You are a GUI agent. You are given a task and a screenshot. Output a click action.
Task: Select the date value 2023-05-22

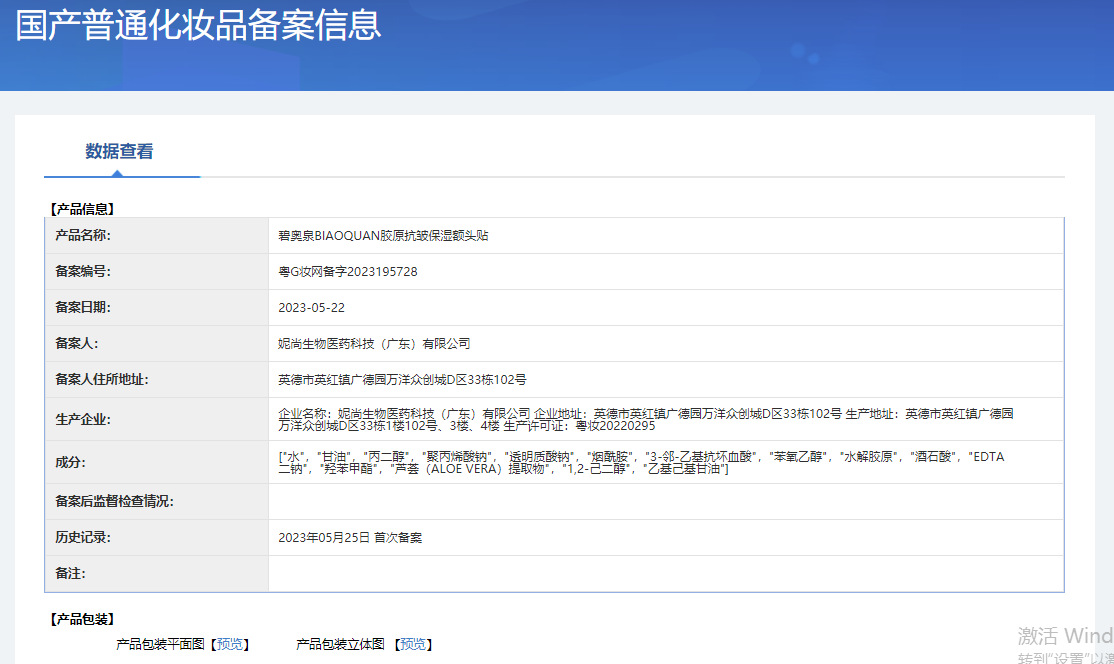(x=311, y=308)
